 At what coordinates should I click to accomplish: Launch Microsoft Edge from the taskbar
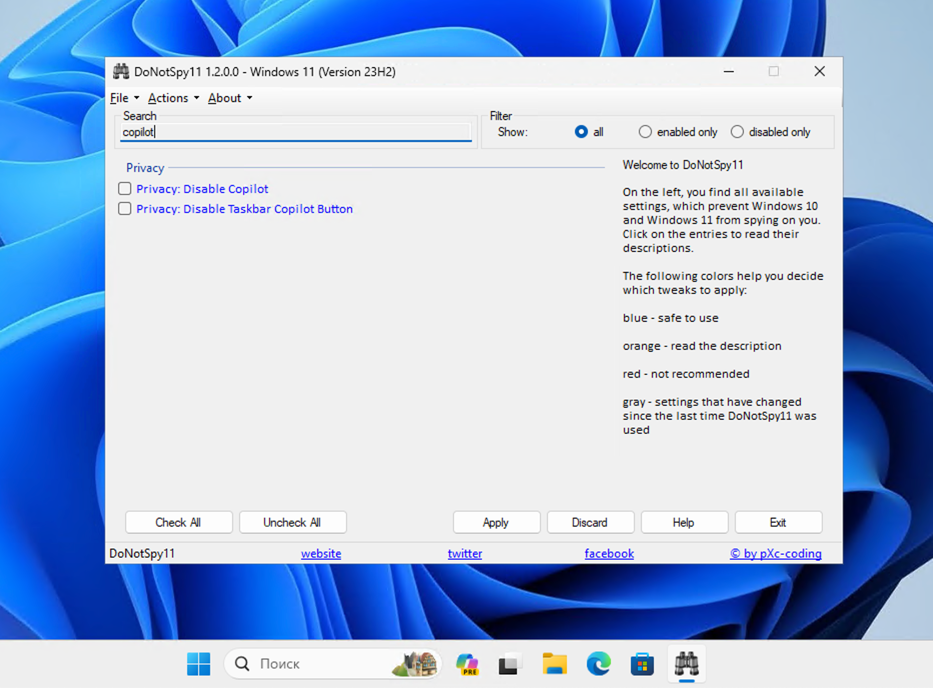coord(598,664)
